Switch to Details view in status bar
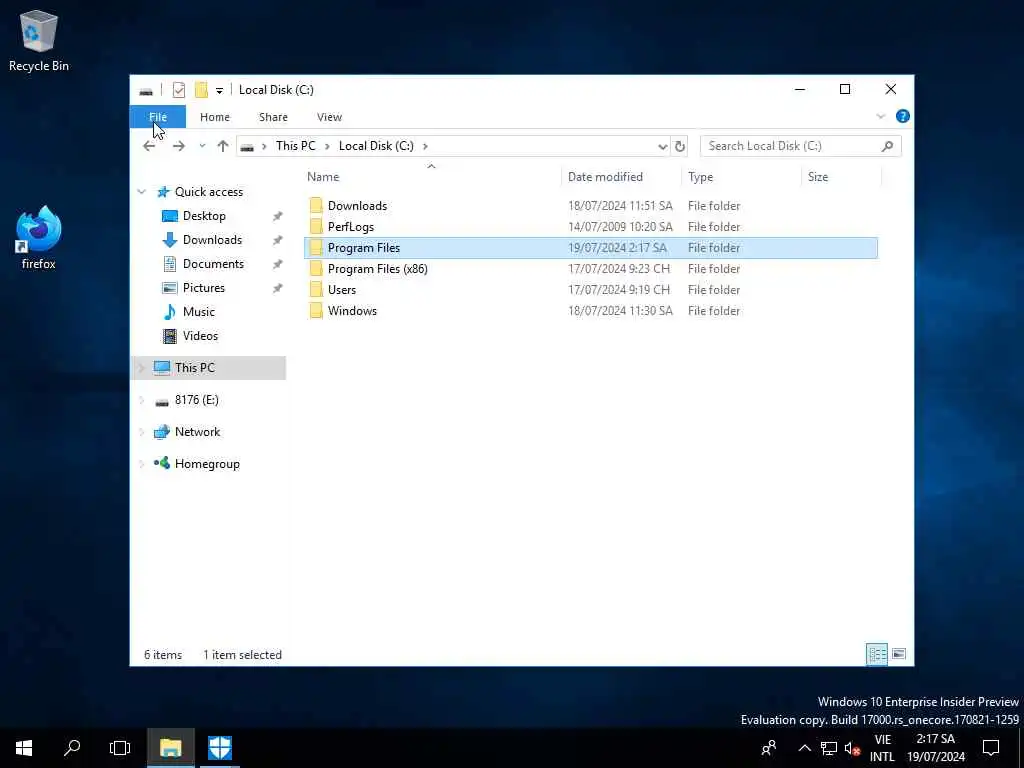The height and width of the screenshot is (768, 1024). tap(877, 654)
